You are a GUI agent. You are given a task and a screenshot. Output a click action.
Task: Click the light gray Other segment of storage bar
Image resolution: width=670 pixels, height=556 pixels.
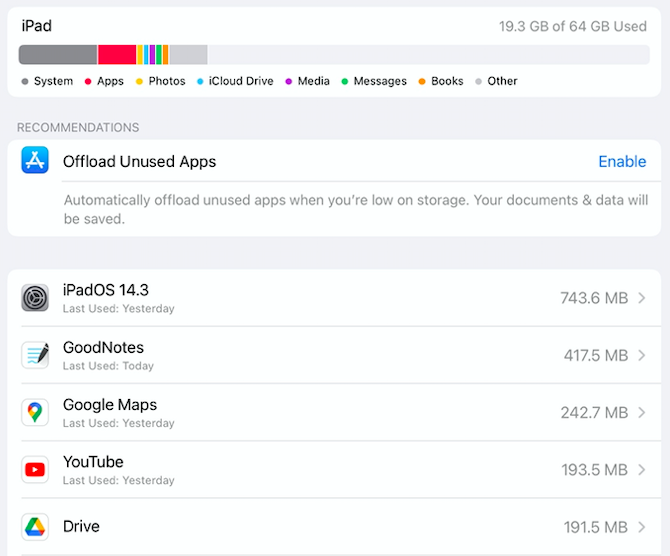pos(188,55)
